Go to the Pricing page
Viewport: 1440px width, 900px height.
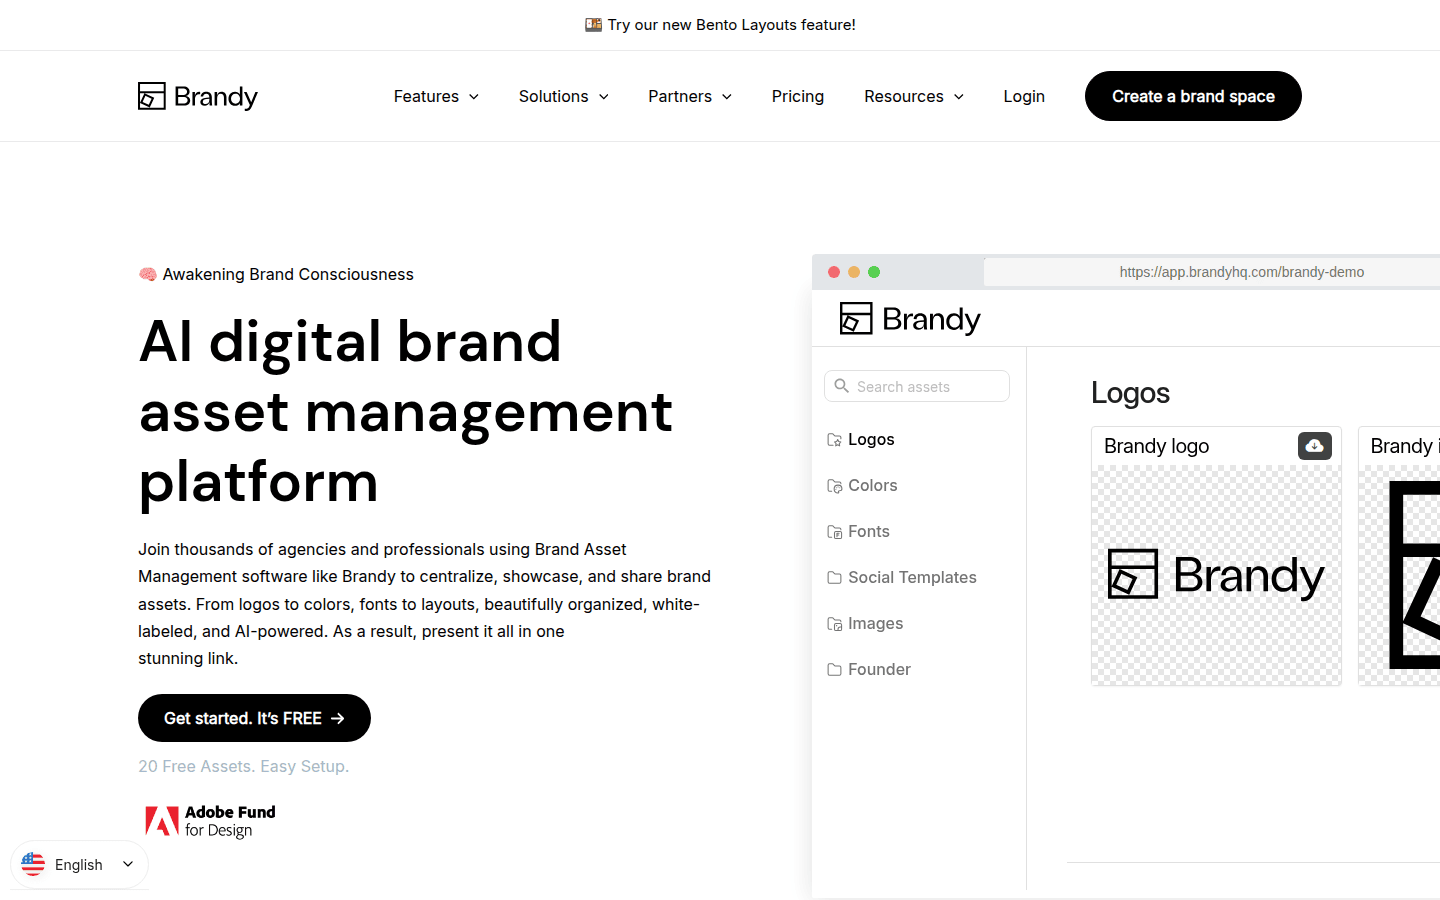point(798,96)
